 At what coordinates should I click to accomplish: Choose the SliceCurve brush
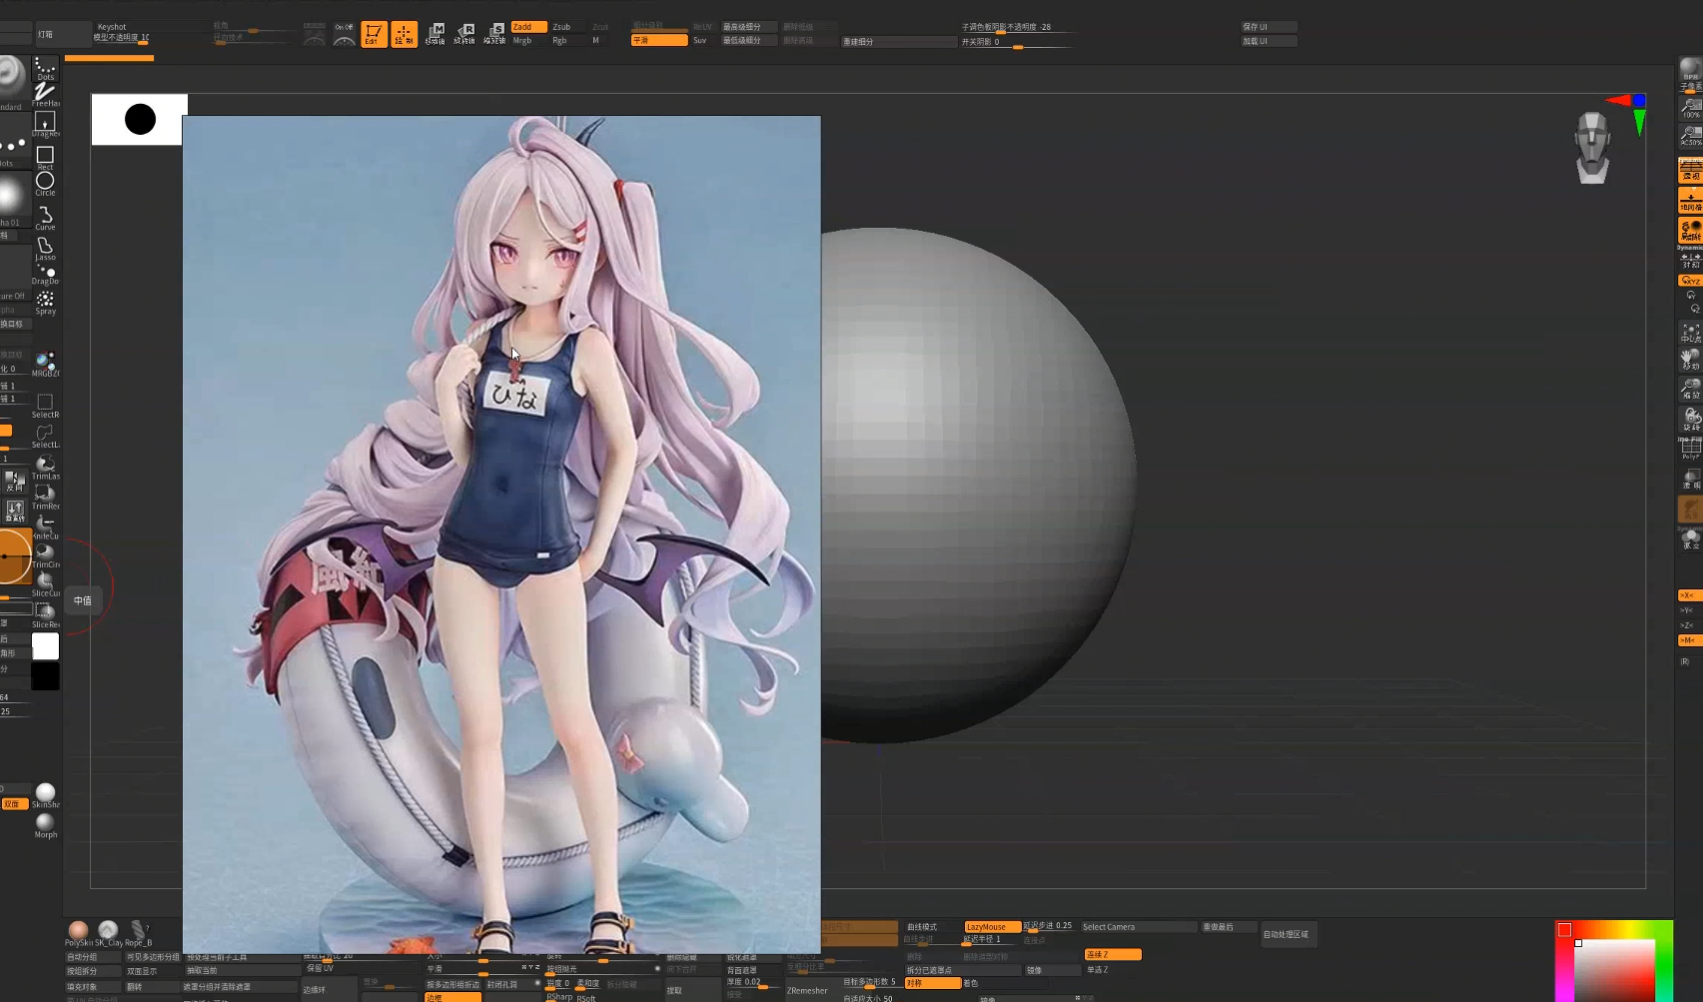45,585
